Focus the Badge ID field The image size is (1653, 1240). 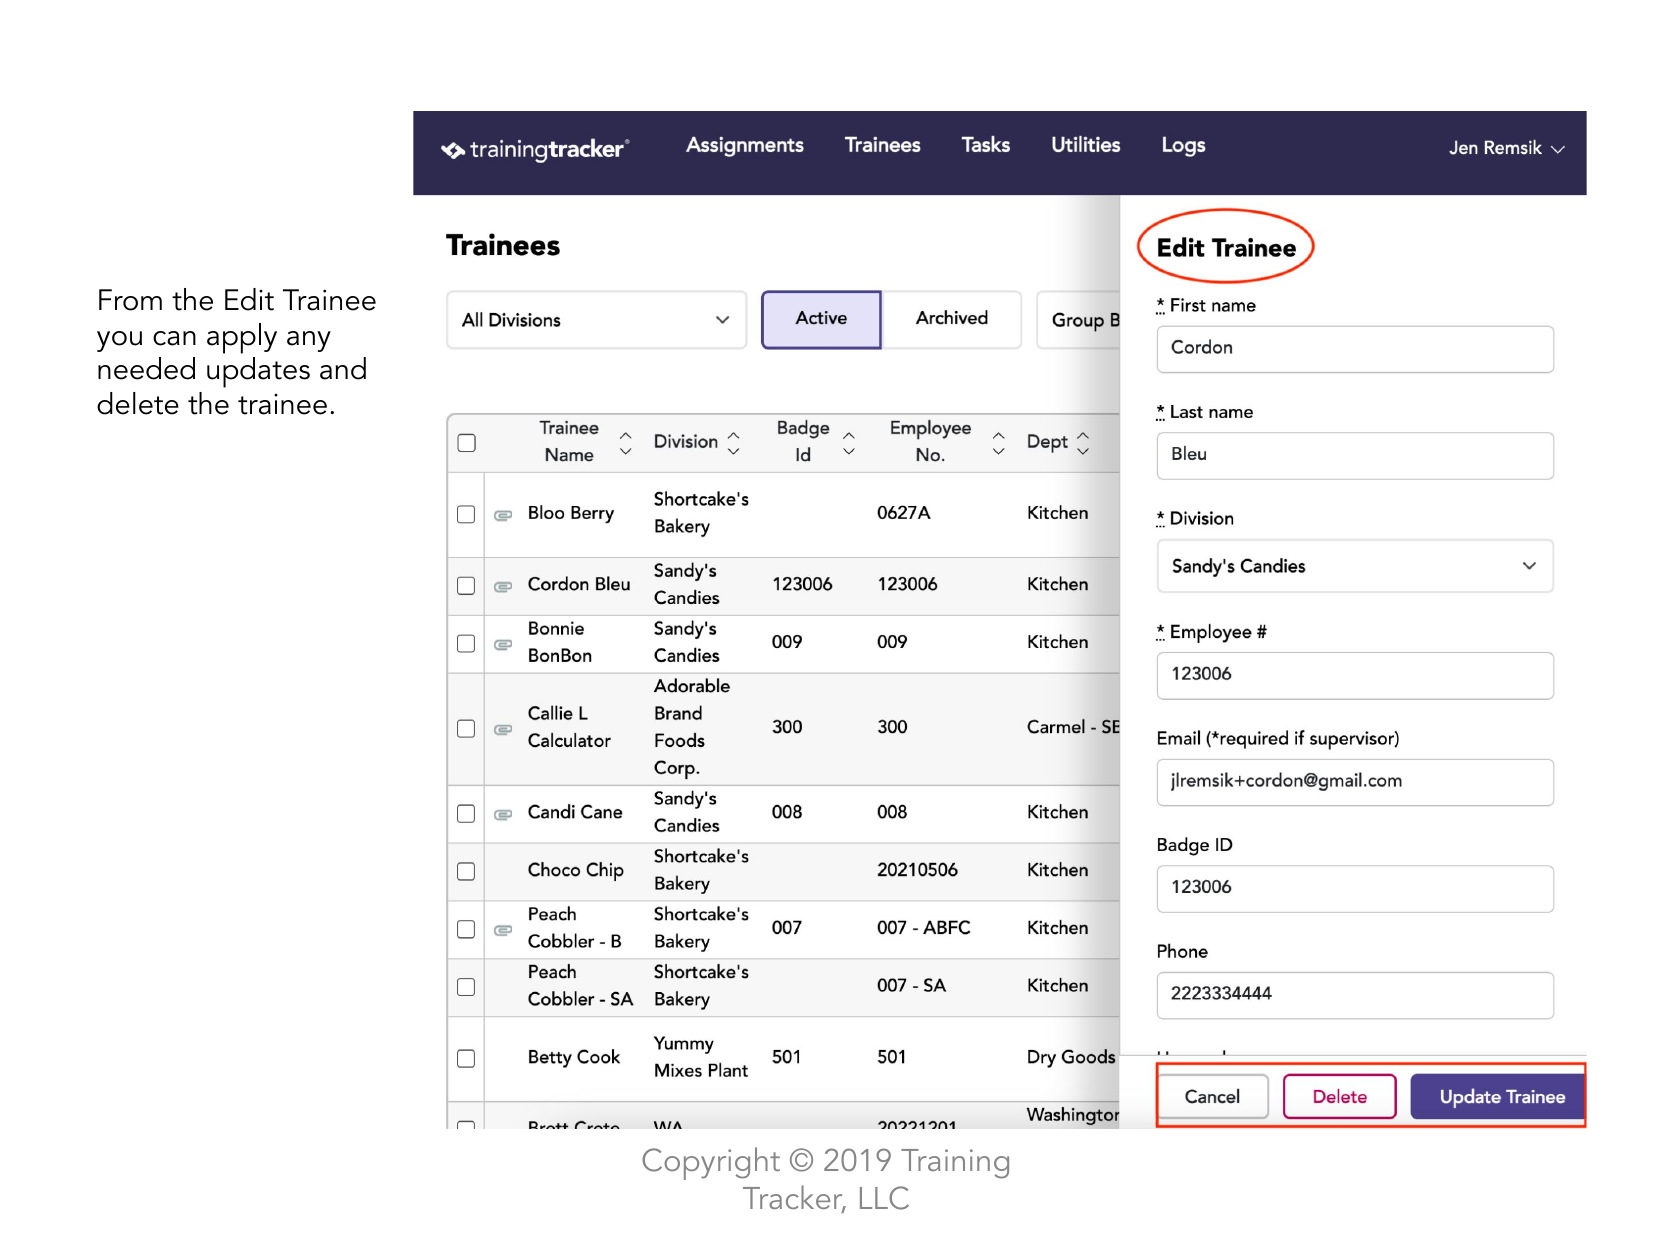point(1354,888)
